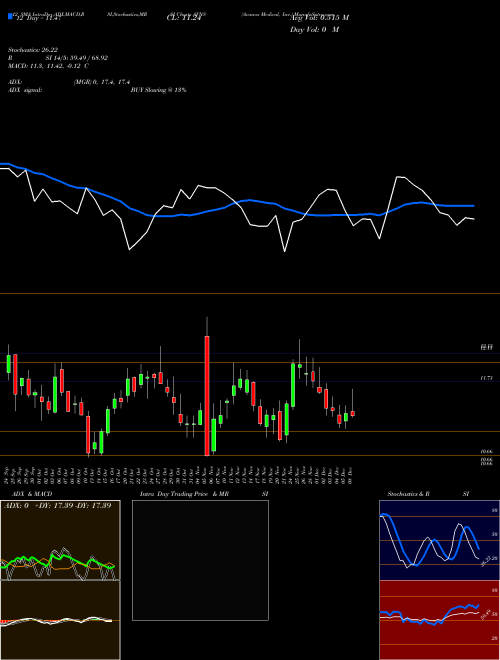Image resolution: width=500 pixels, height=660 pixels.
Task: Click the 'ADX signal:' label
Action: tap(25, 90)
